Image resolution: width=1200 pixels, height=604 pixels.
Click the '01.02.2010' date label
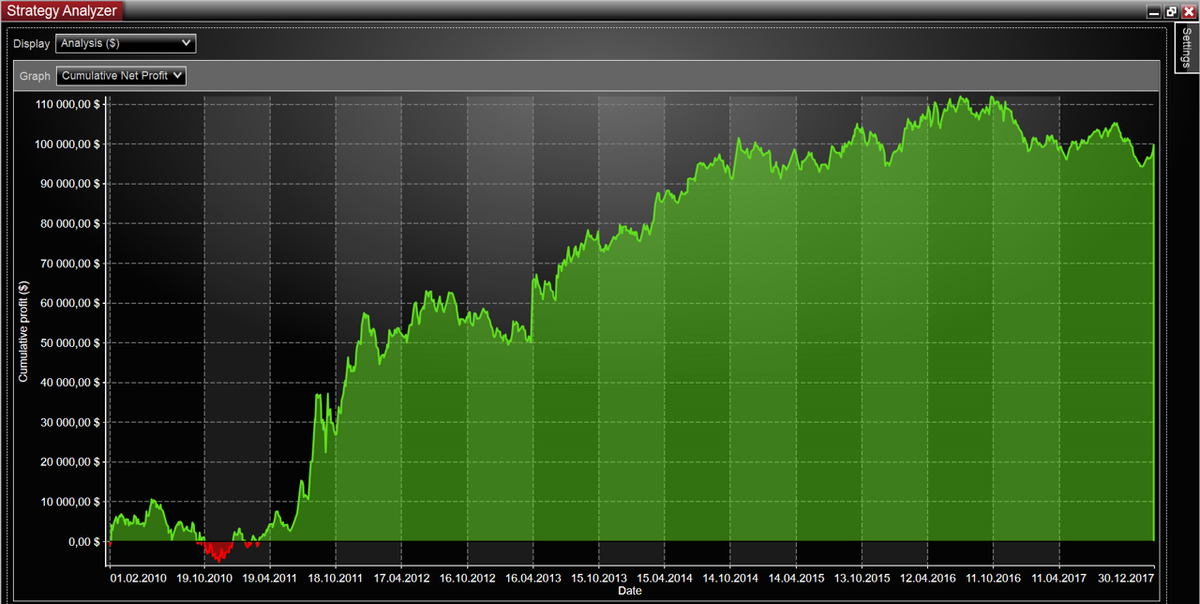tap(139, 578)
